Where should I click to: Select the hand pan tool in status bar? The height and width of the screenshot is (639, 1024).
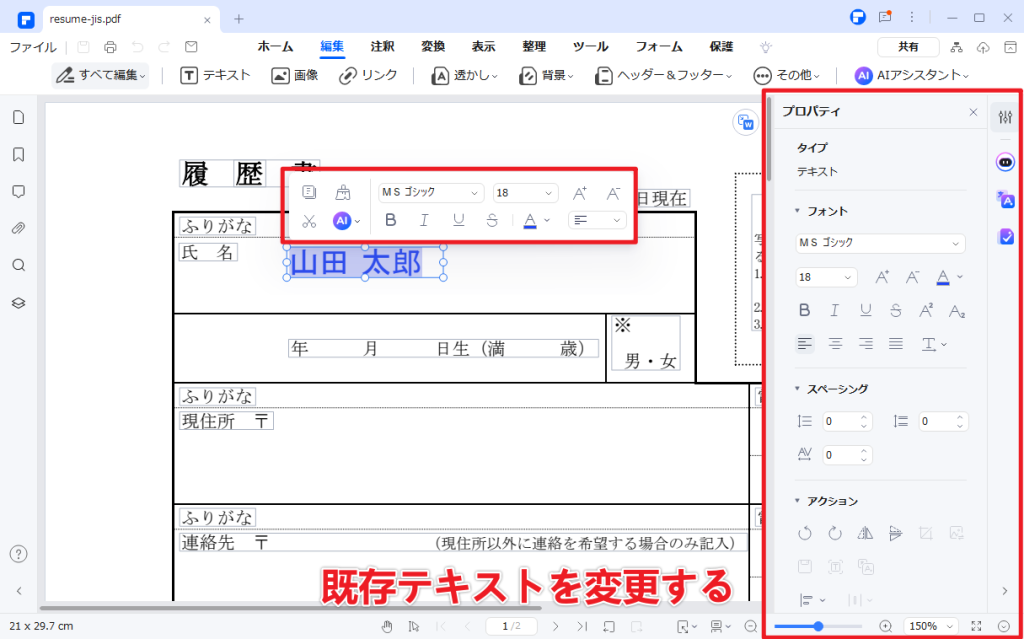pyautogui.click(x=387, y=626)
